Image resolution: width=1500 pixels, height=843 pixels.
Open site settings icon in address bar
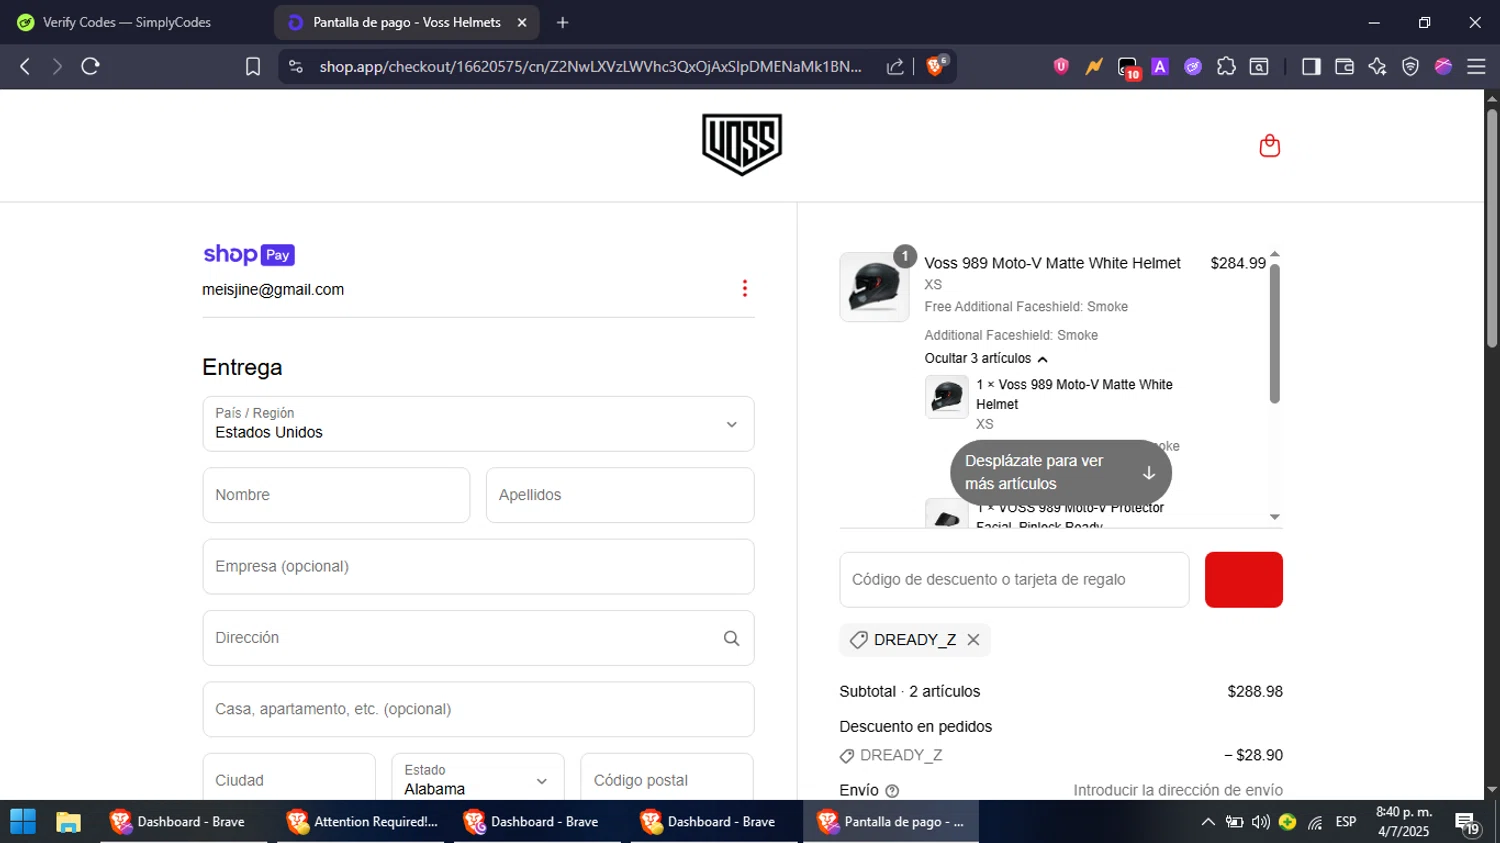[x=295, y=66]
